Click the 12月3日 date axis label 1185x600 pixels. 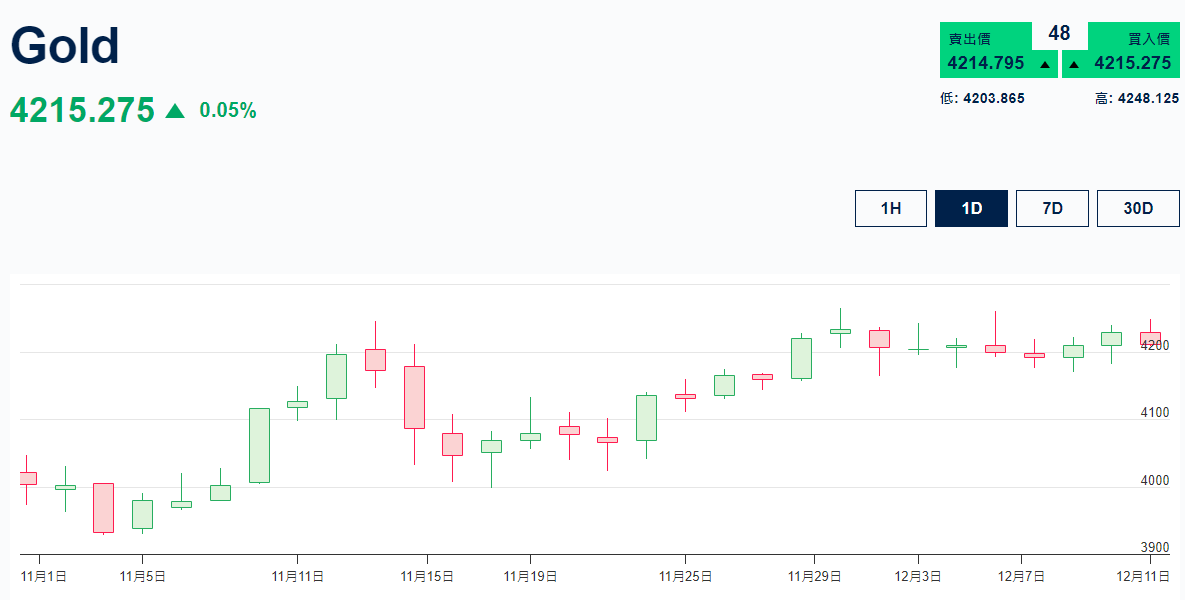click(917, 576)
